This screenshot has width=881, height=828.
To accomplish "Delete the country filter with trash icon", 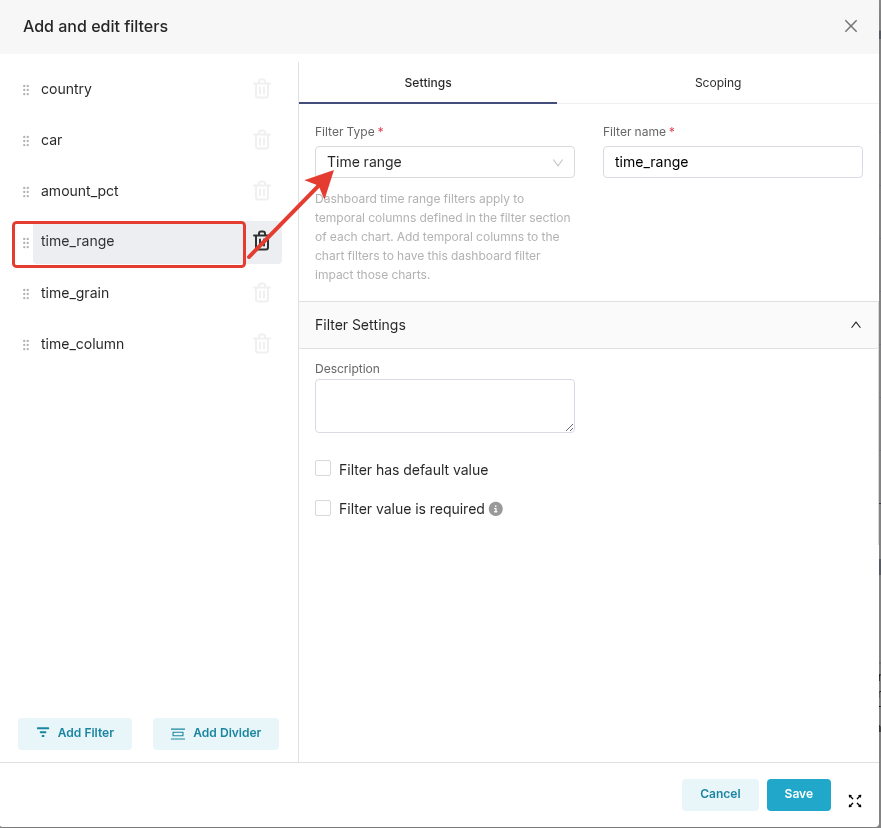I will coord(262,89).
